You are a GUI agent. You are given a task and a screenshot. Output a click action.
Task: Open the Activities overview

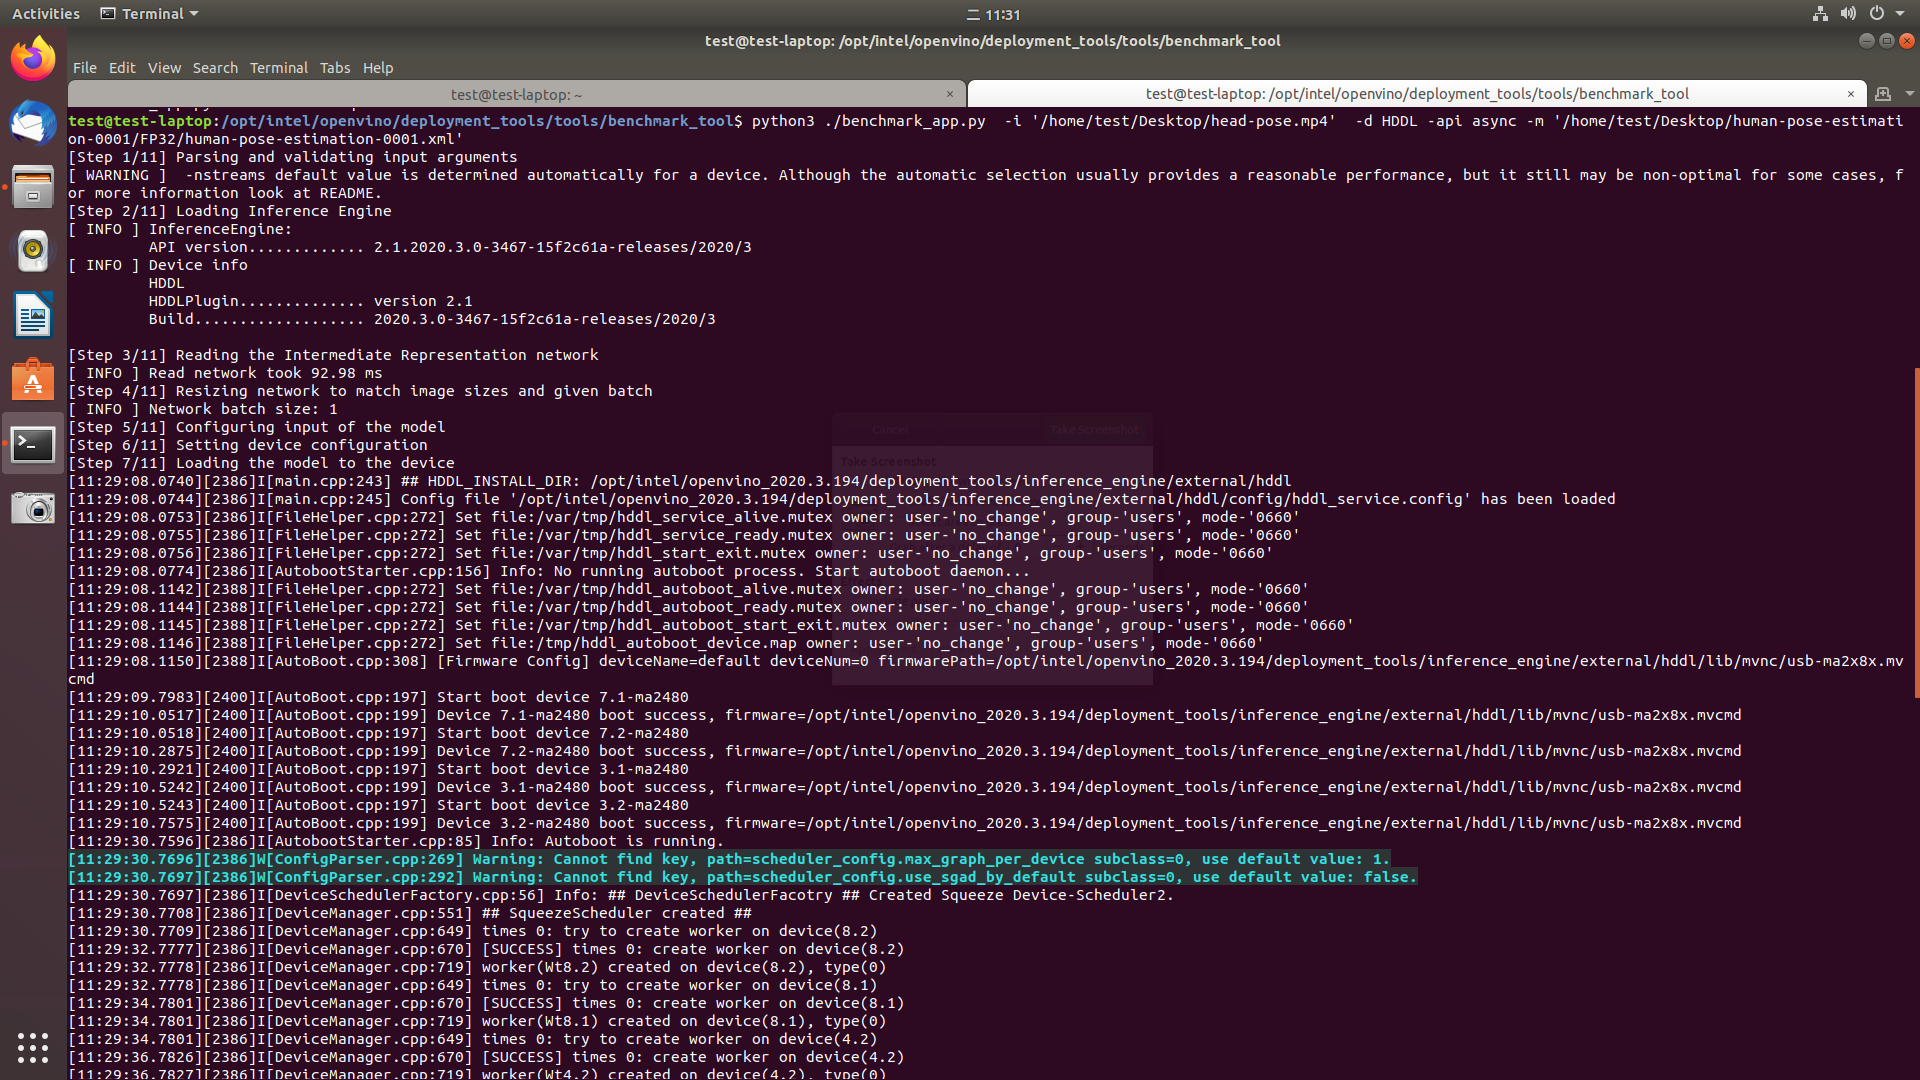46,14
